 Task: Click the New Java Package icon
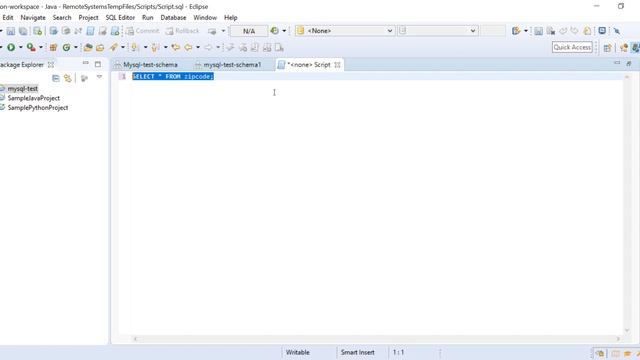[53, 47]
